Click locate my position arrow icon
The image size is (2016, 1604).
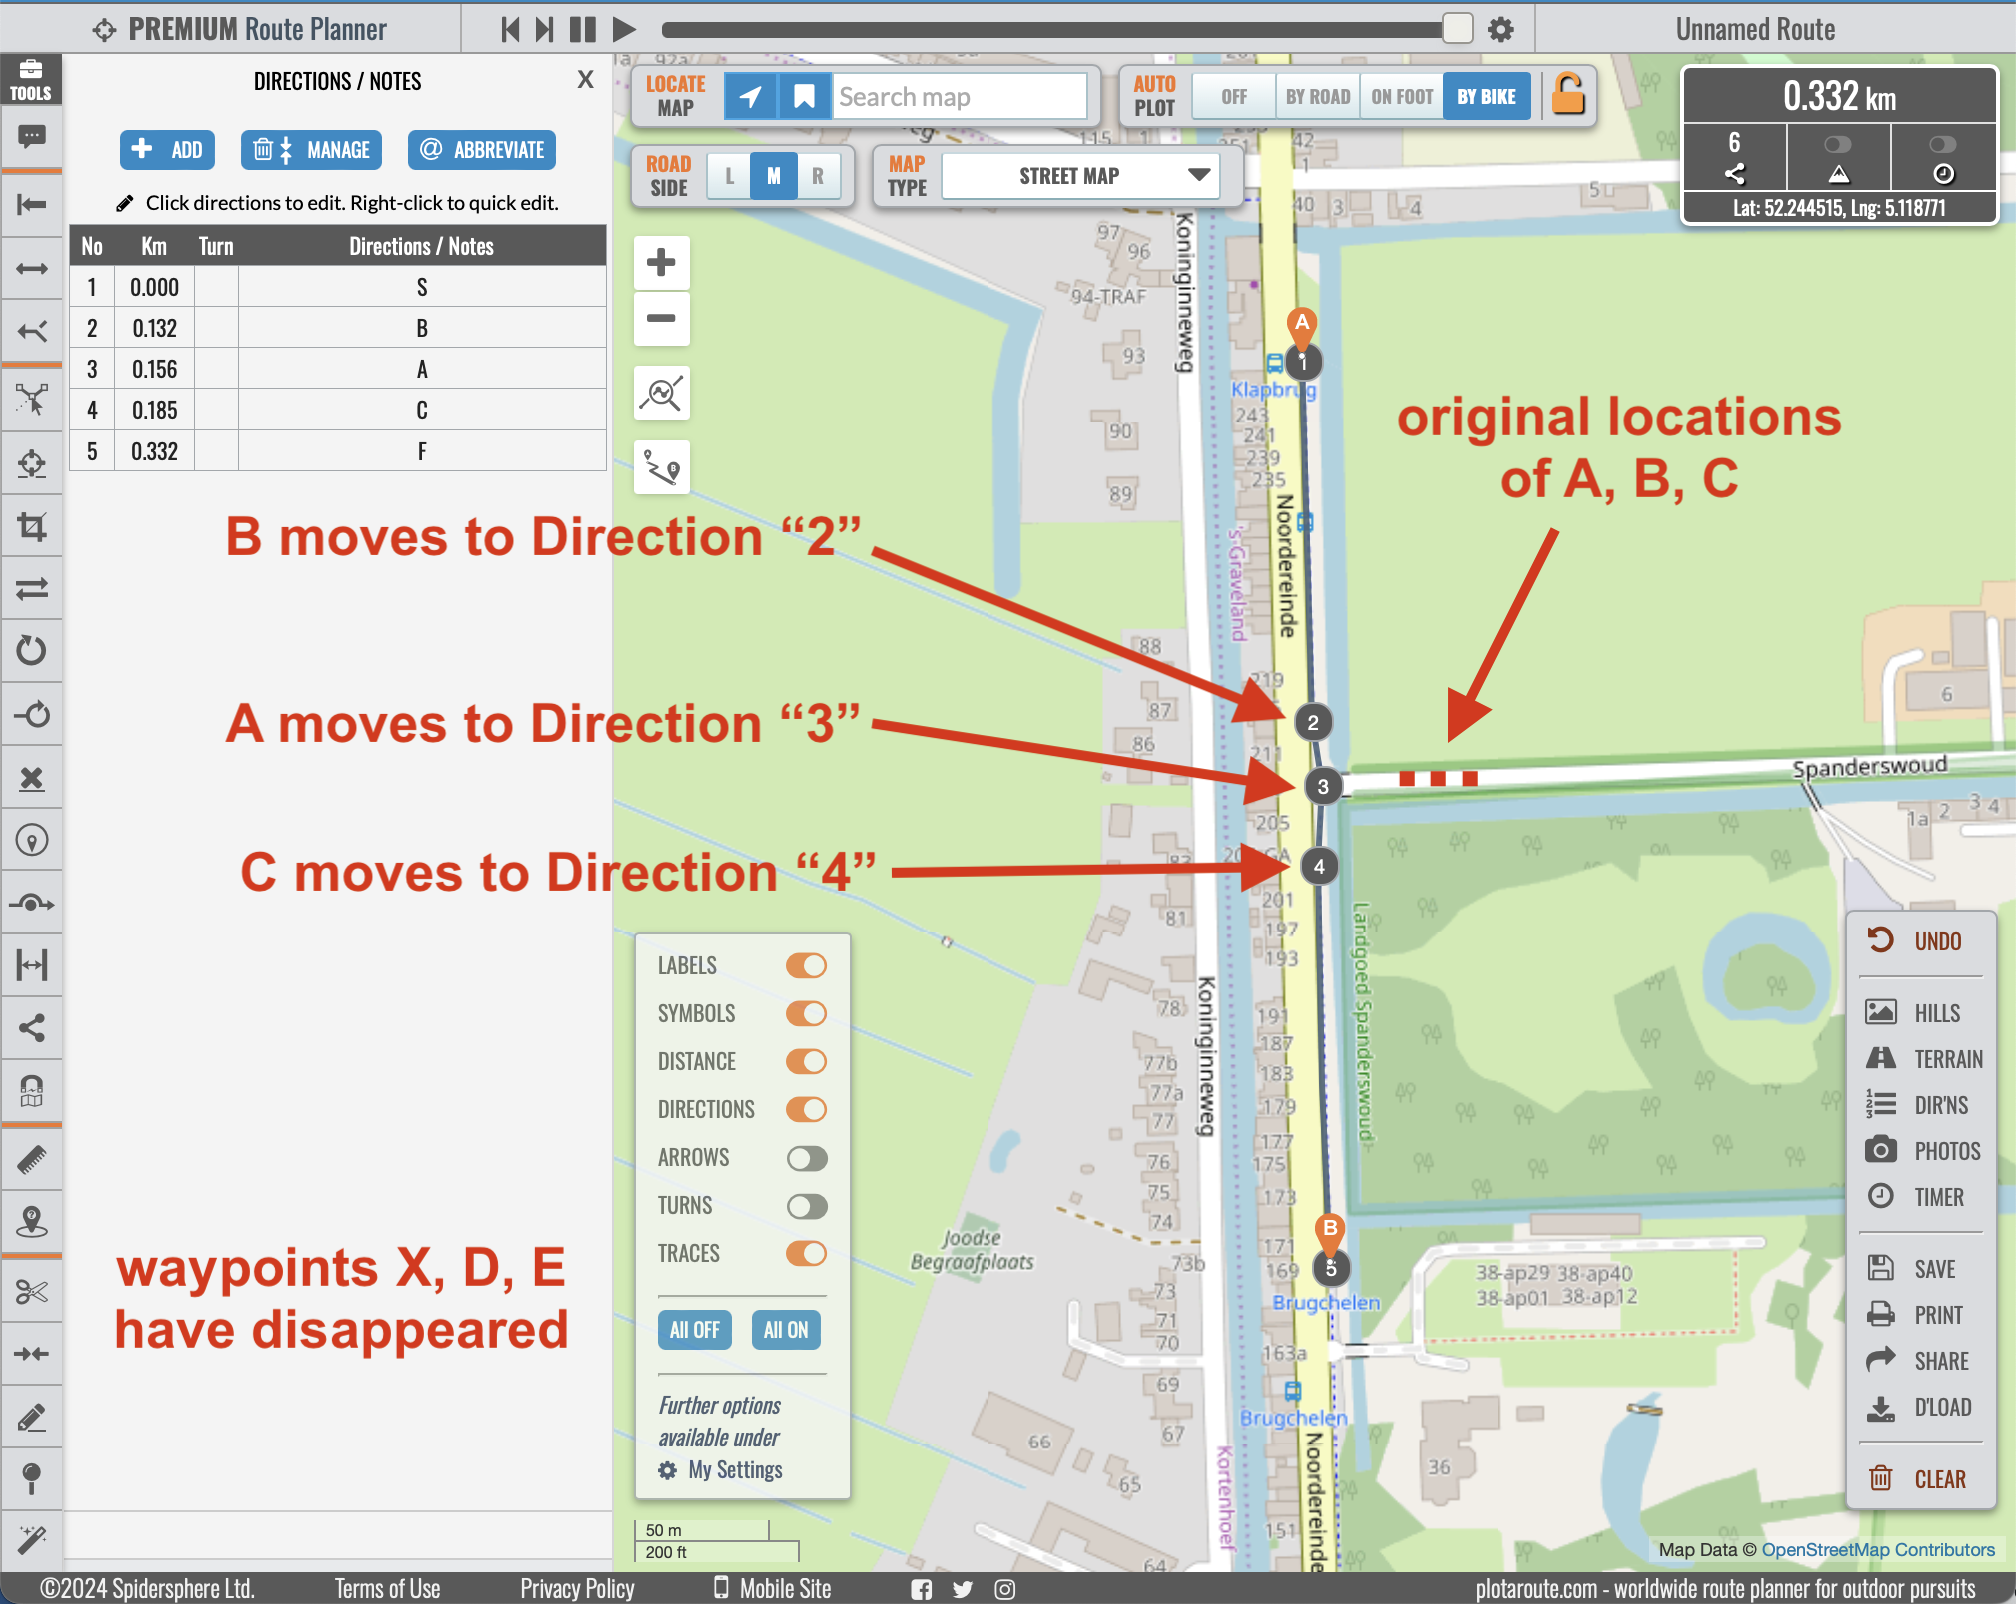tap(750, 96)
